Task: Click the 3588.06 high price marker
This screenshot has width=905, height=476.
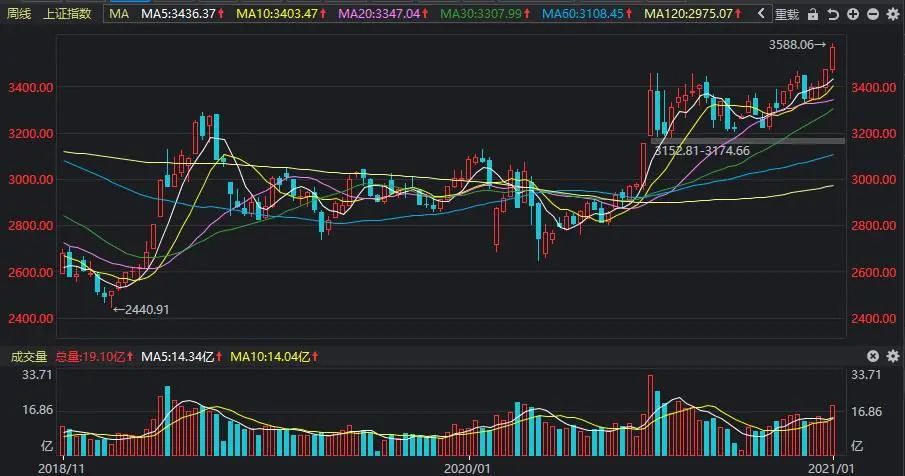Action: 797,44
